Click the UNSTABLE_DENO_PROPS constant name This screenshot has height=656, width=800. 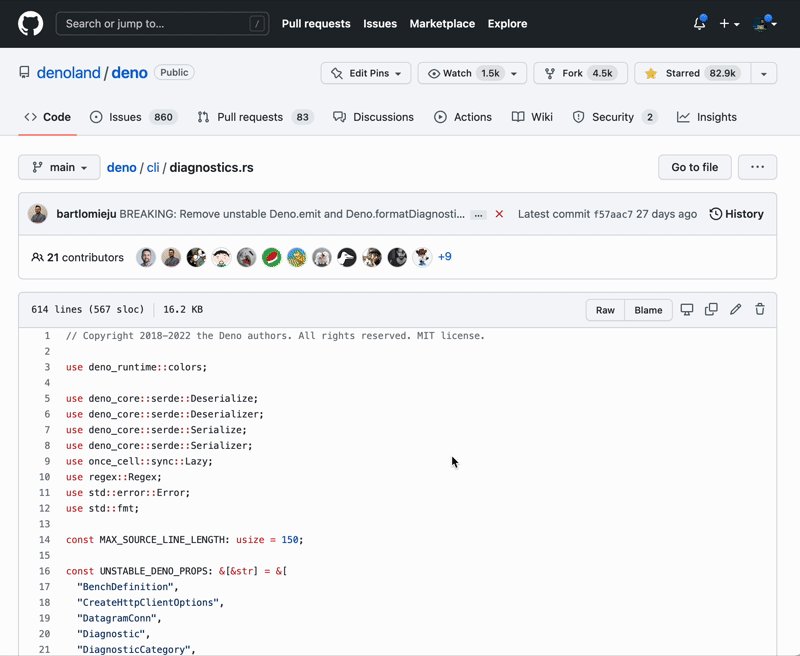(153, 571)
